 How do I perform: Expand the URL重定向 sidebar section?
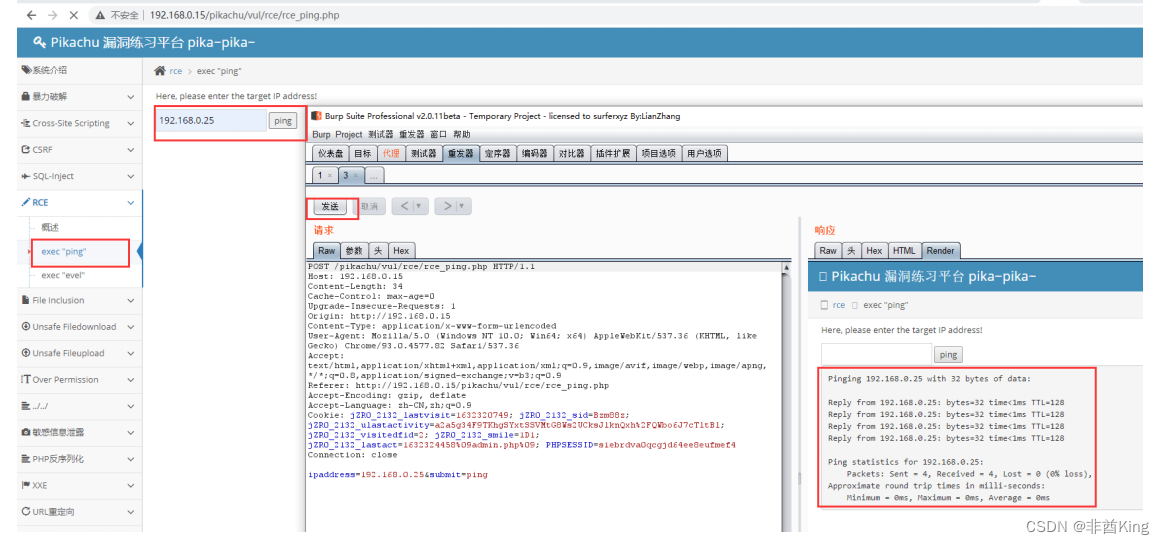click(80, 512)
